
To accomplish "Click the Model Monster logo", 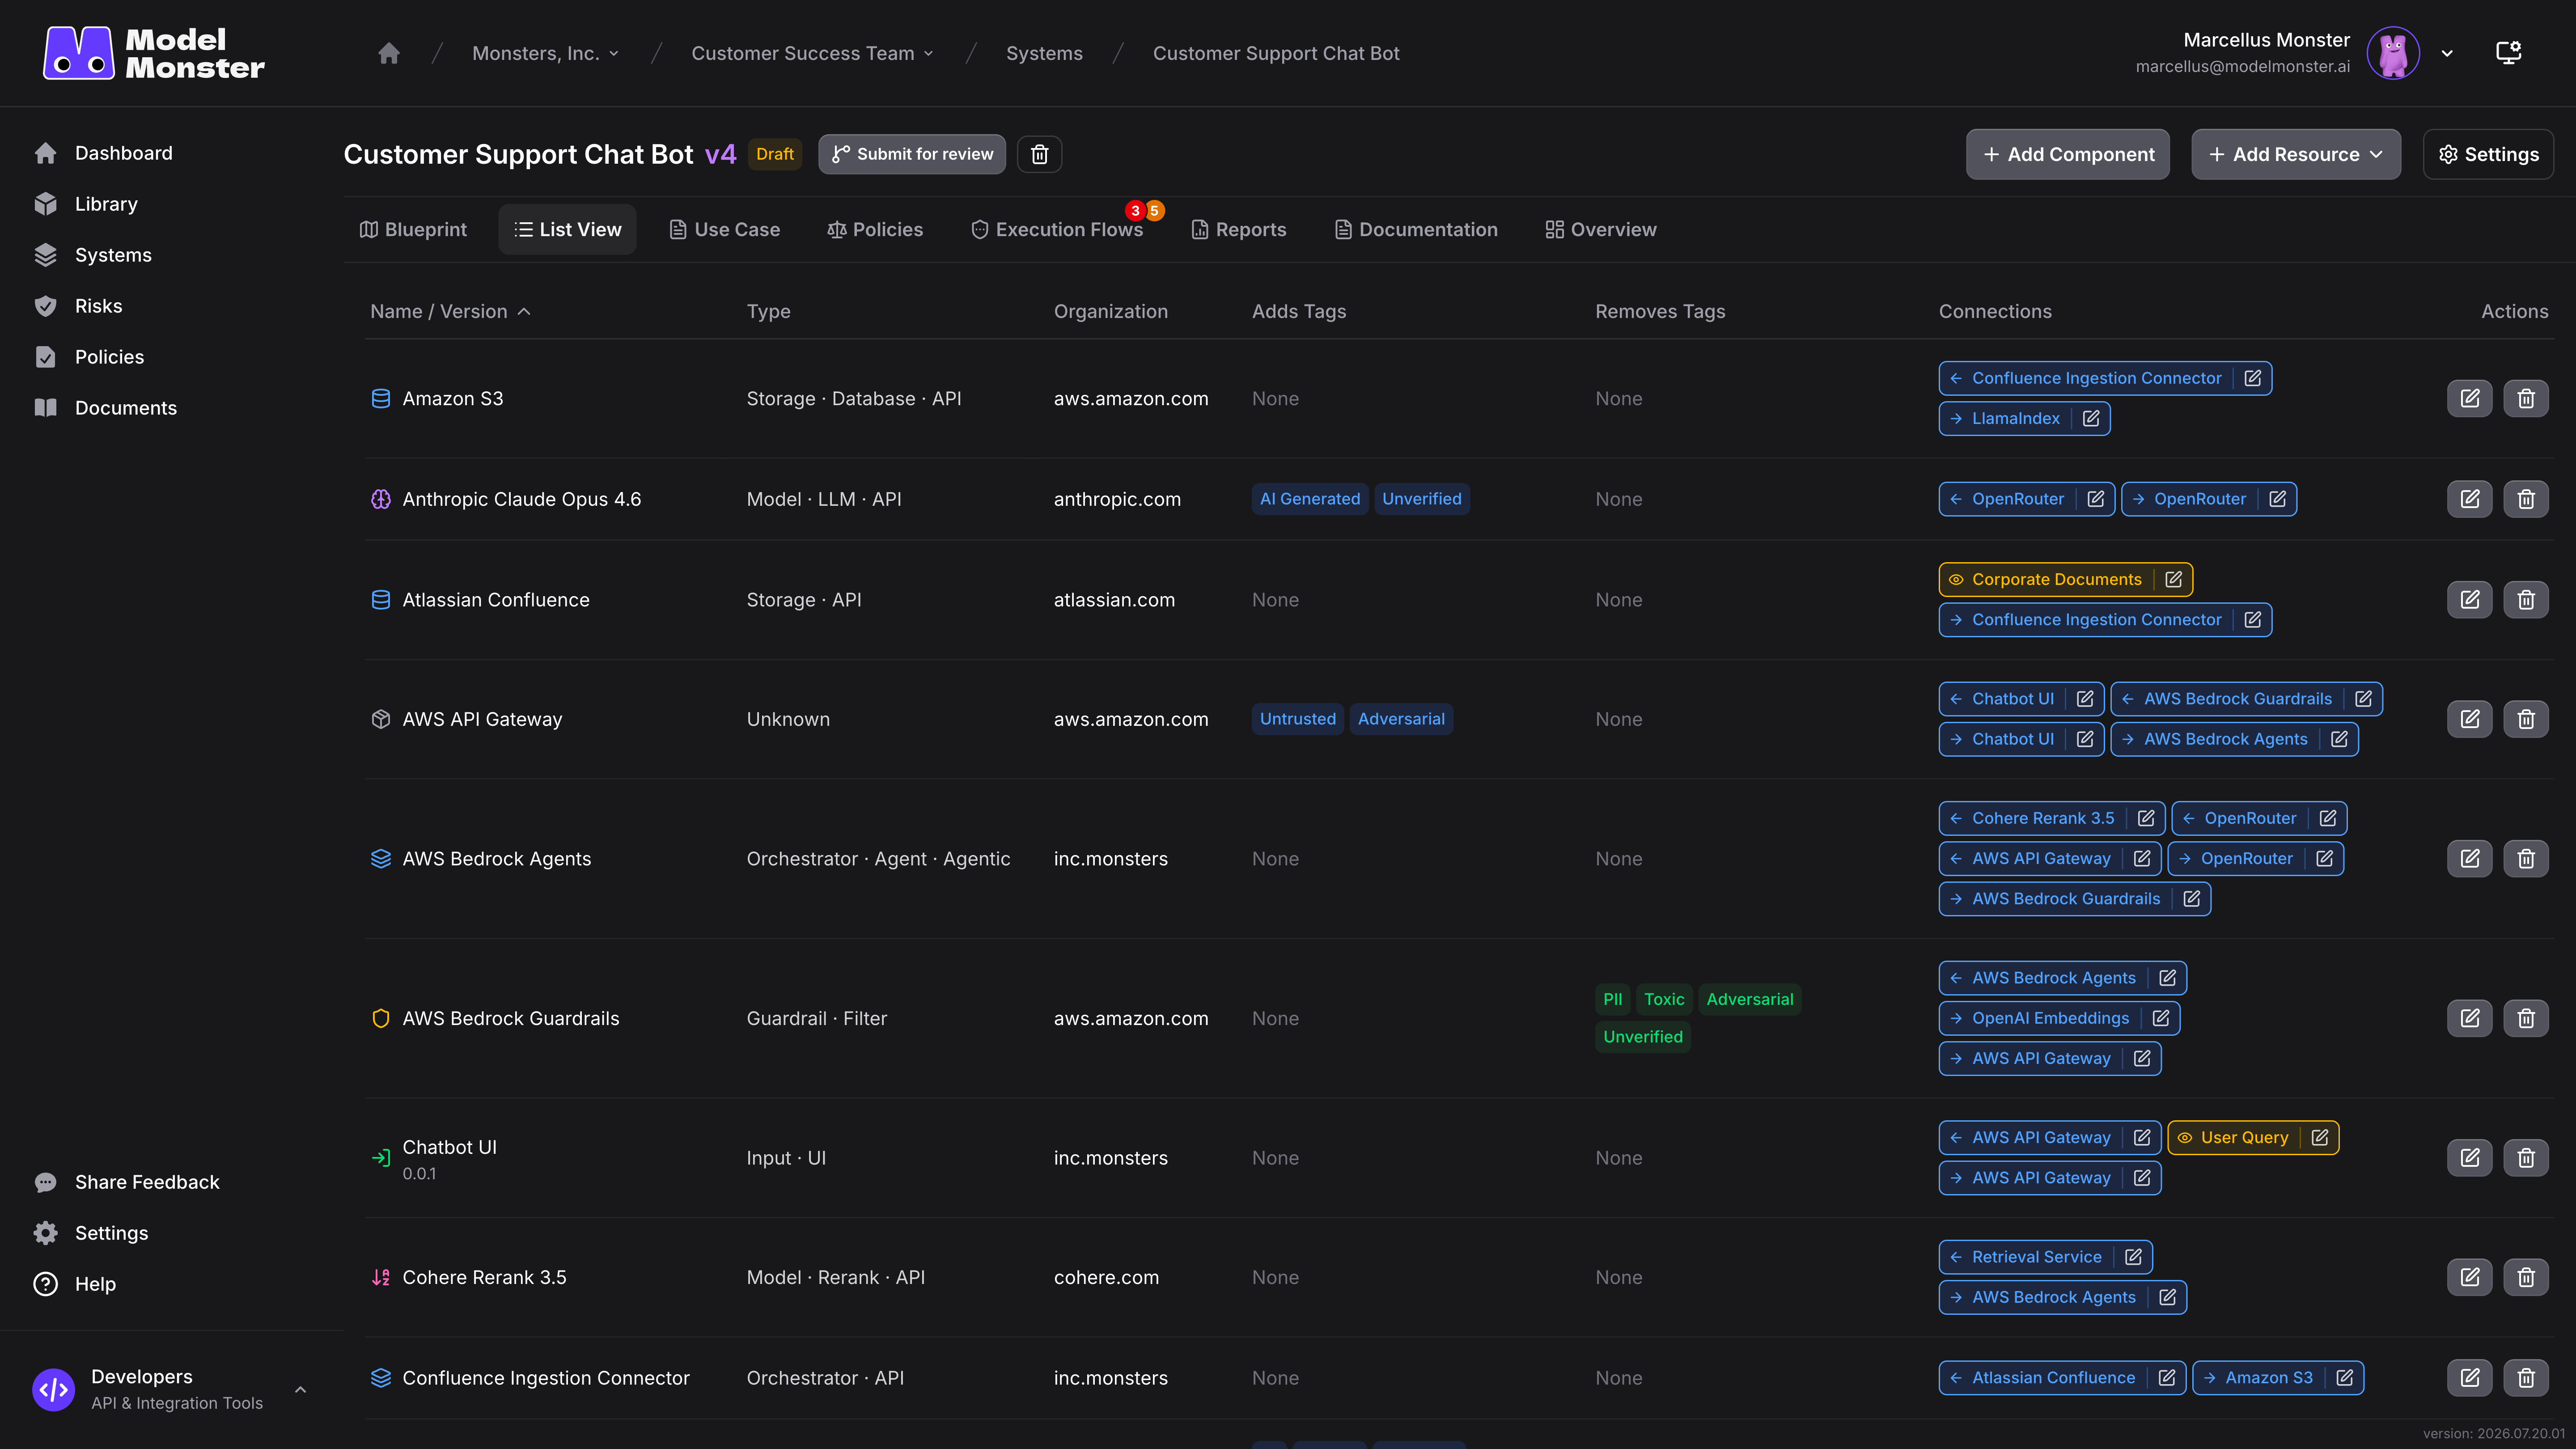I will tap(154, 53).
